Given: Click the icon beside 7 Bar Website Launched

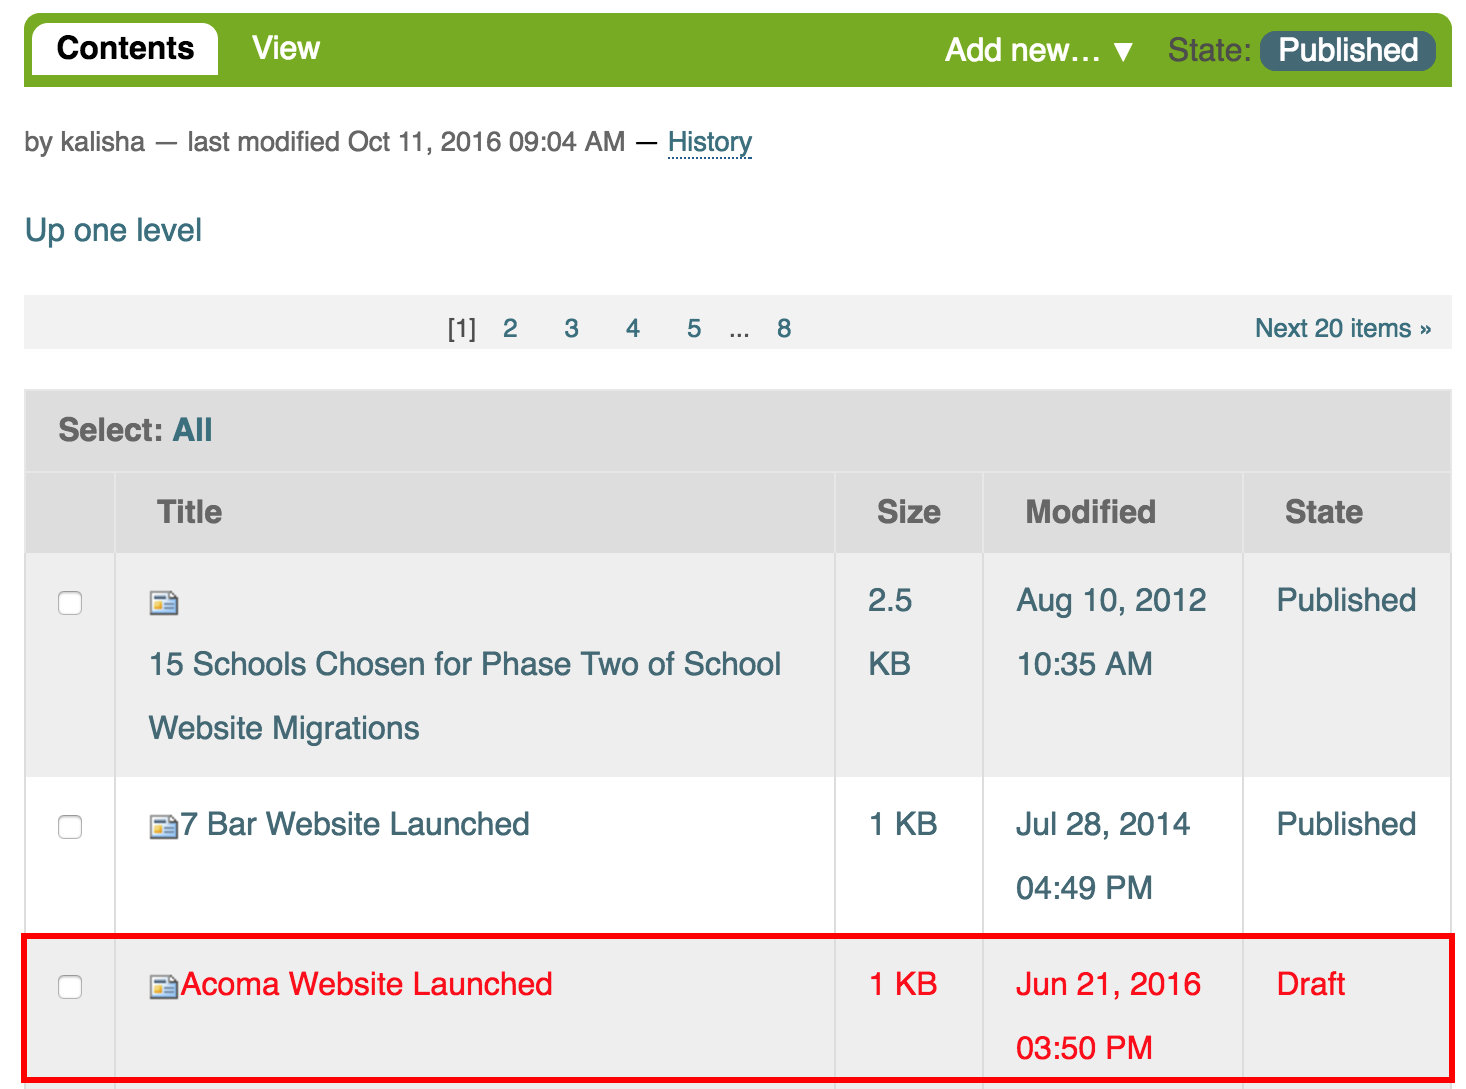Looking at the screenshot, I should click(x=164, y=827).
